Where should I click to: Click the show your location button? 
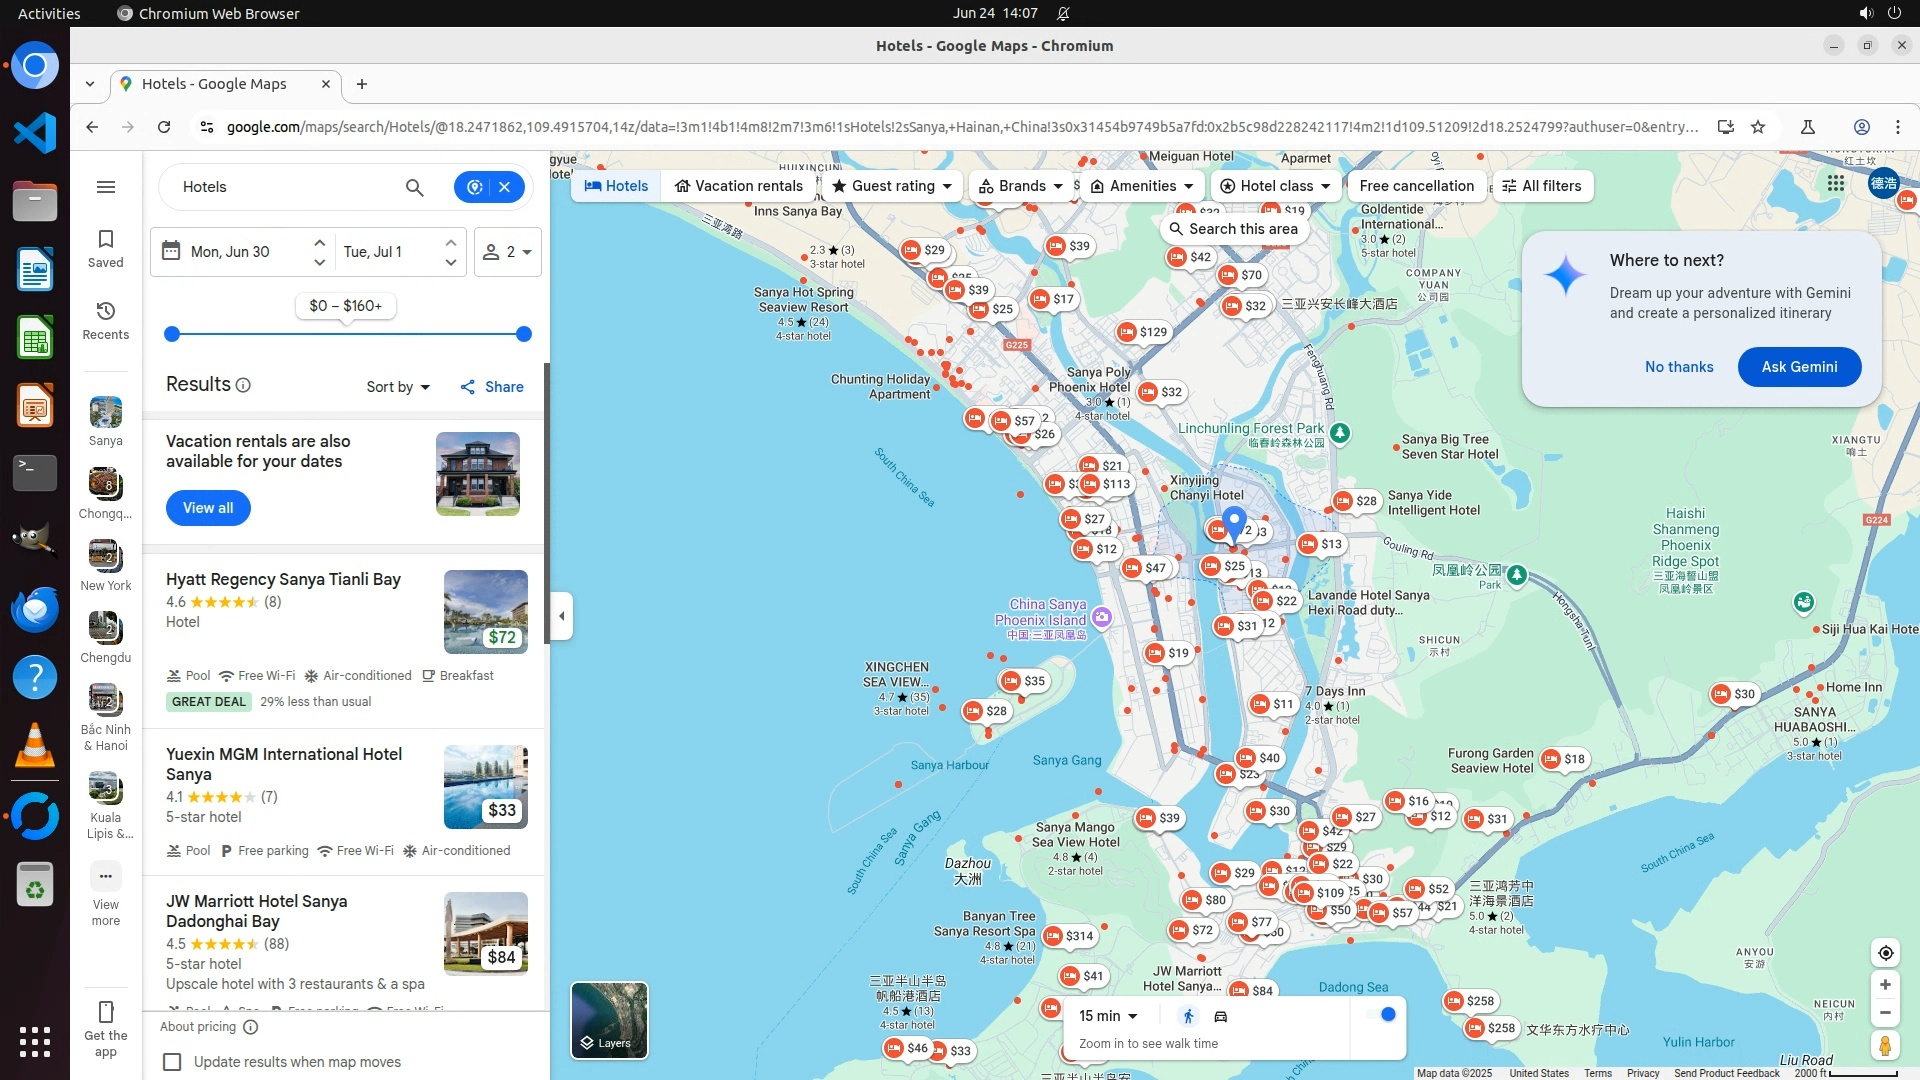(x=1885, y=953)
